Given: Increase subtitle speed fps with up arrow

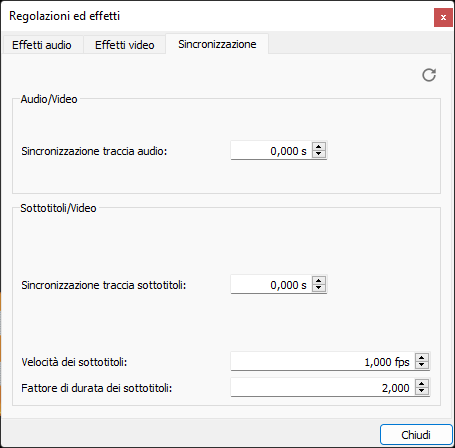Looking at the screenshot, I should coord(422,358).
